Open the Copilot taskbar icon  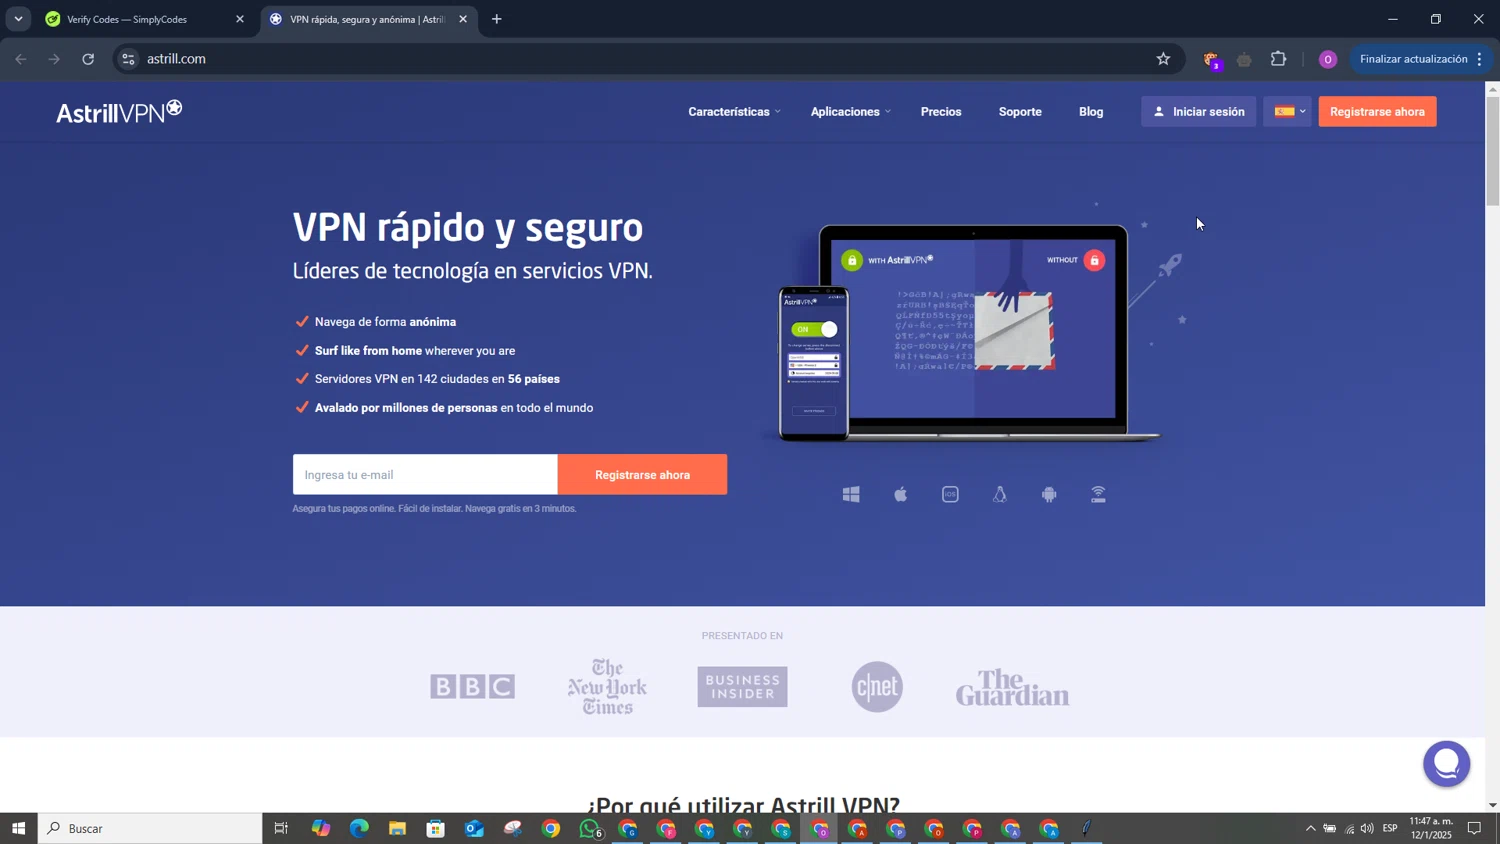pos(320,828)
